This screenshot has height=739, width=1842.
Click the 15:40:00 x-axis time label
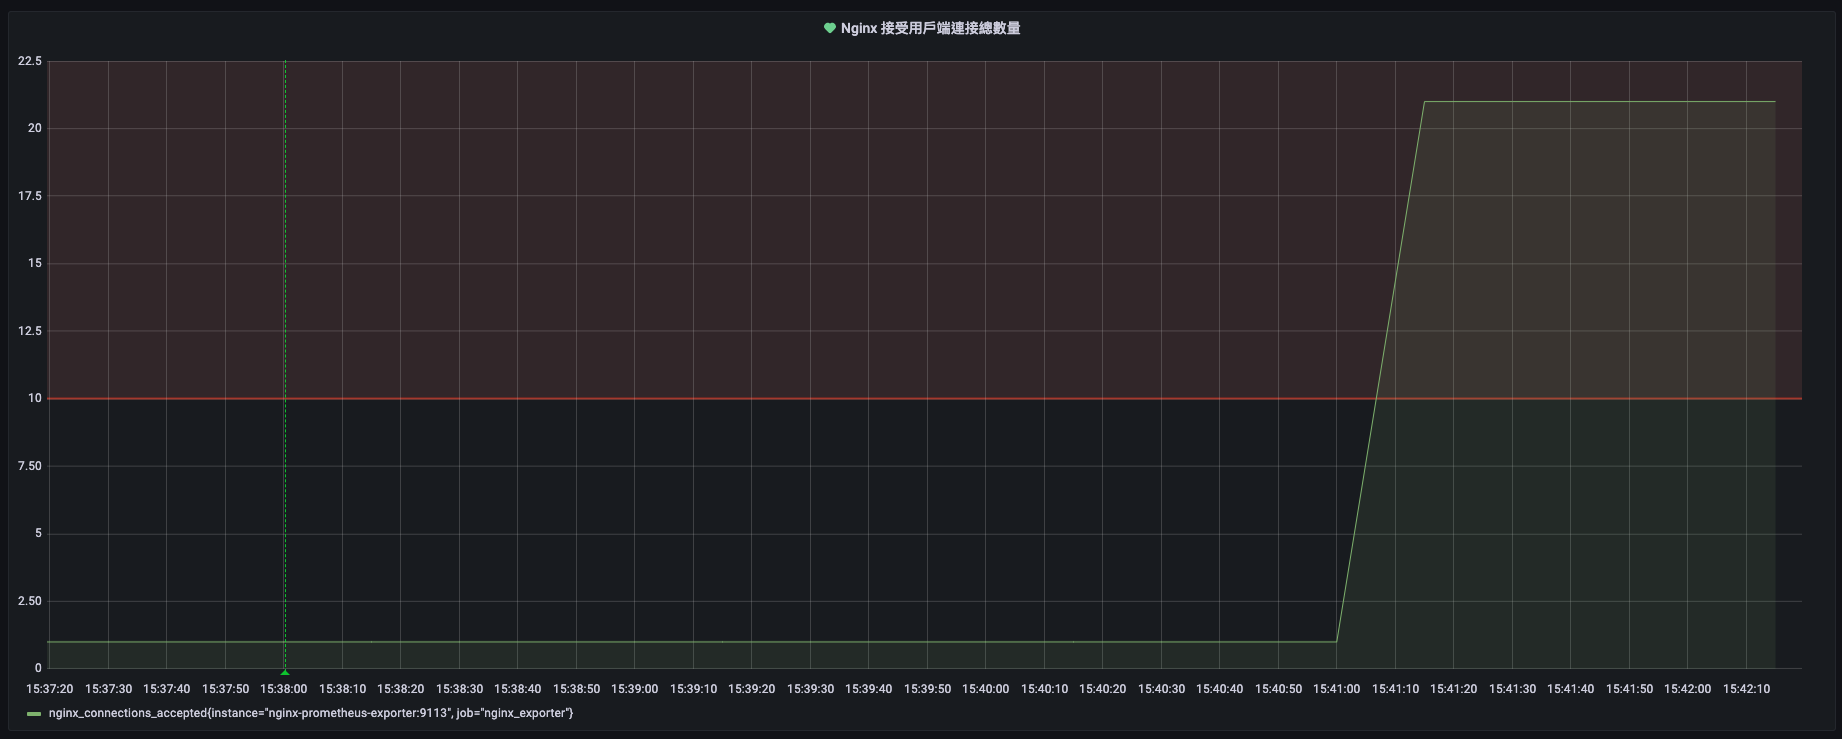tap(985, 689)
